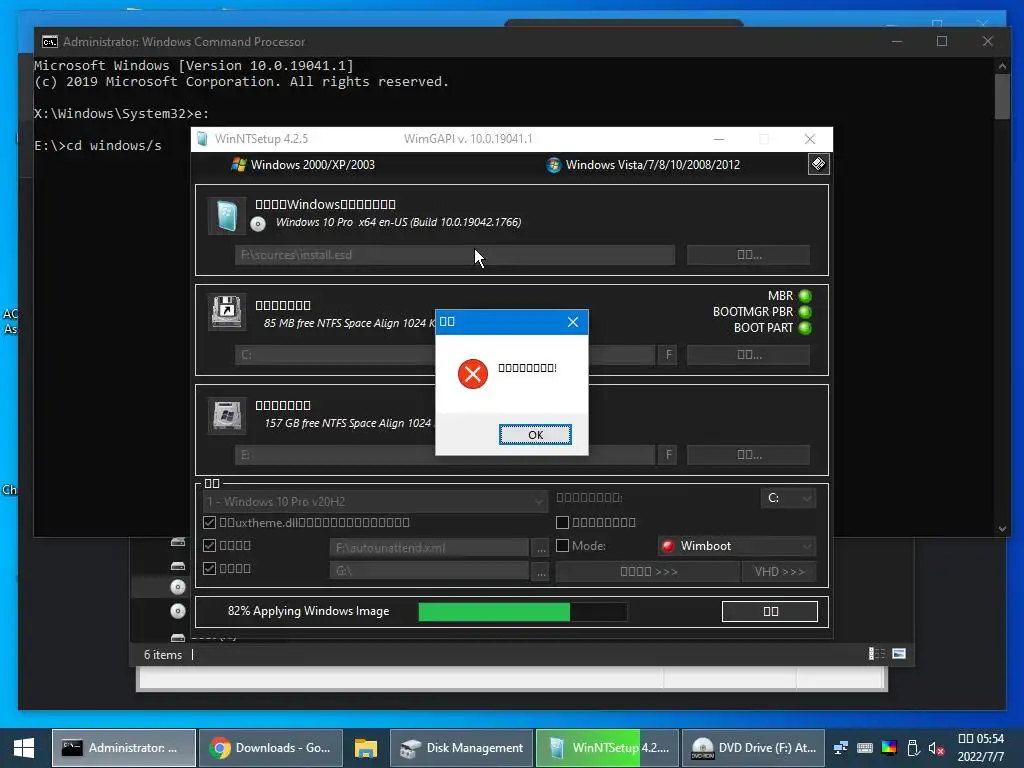Viewport: 1024px width, 768px height.
Task: Click the WinNTSetup top-right tools icon
Action: 818,164
